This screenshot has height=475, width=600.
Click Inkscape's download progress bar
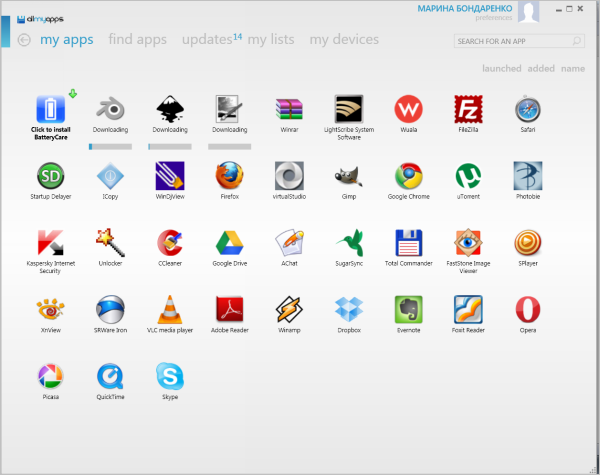click(x=170, y=147)
